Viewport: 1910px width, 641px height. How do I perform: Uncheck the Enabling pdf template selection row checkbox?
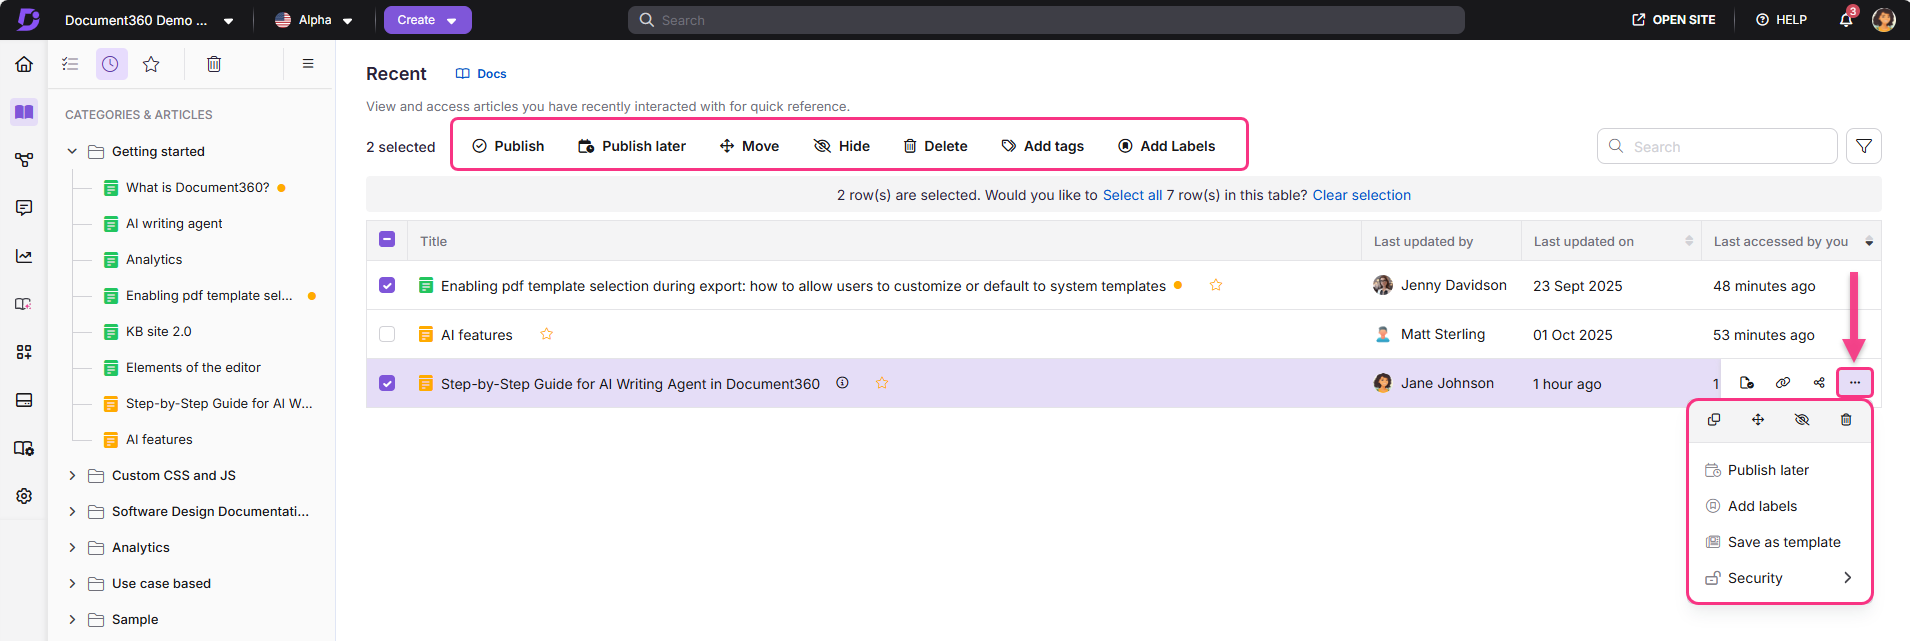pos(387,285)
